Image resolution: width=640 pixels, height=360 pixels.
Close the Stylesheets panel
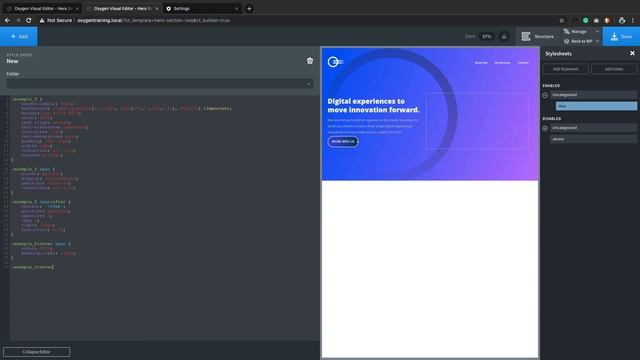(x=632, y=53)
